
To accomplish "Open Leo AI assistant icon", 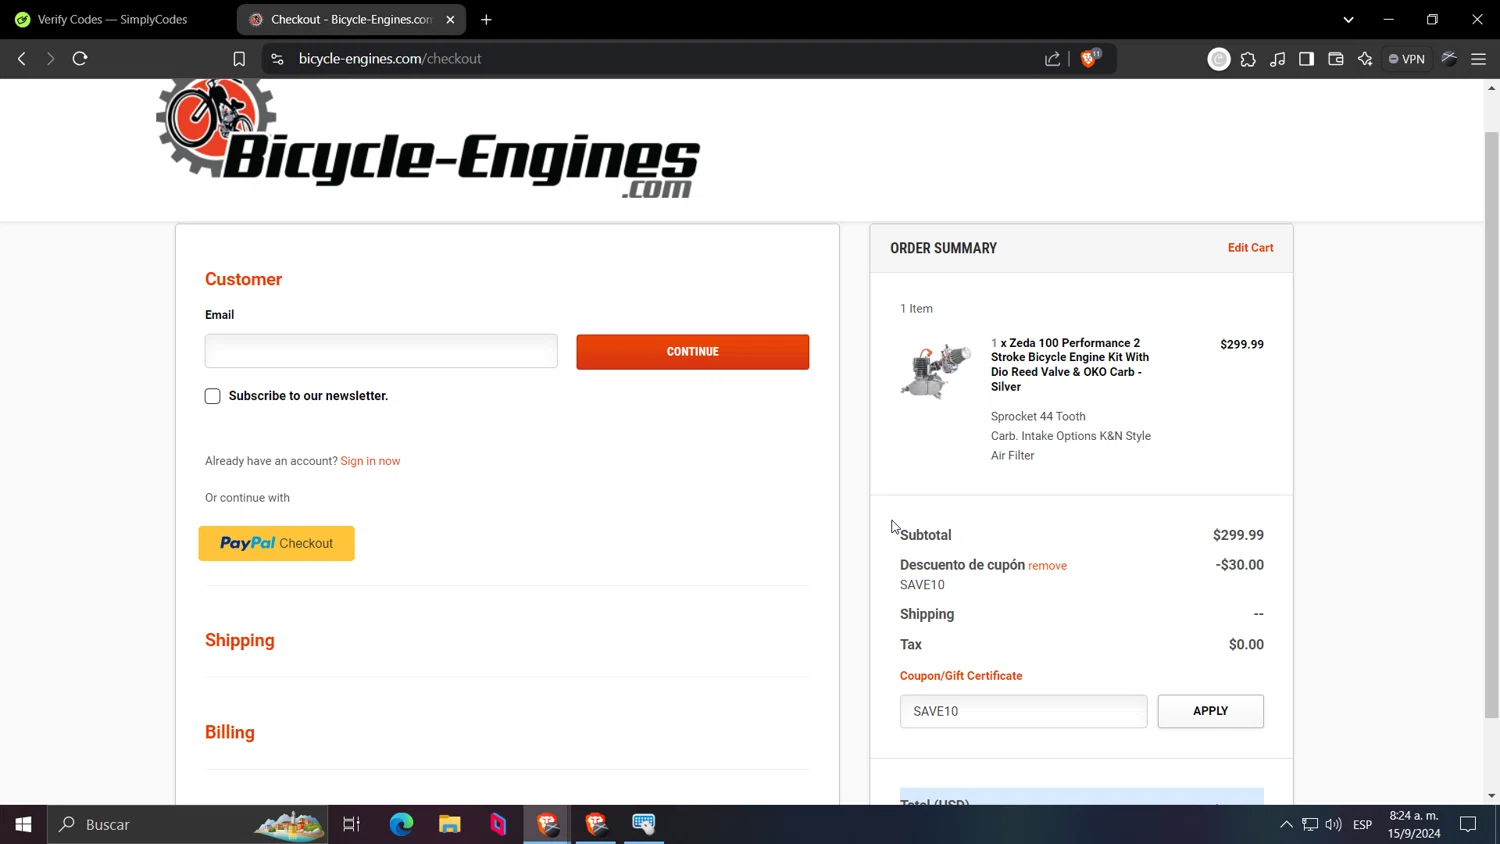I will coord(1365,59).
